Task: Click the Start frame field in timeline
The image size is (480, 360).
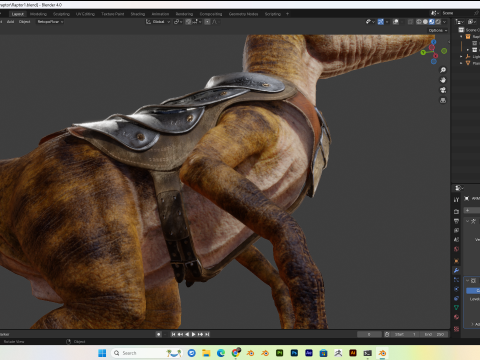Action: point(406,334)
